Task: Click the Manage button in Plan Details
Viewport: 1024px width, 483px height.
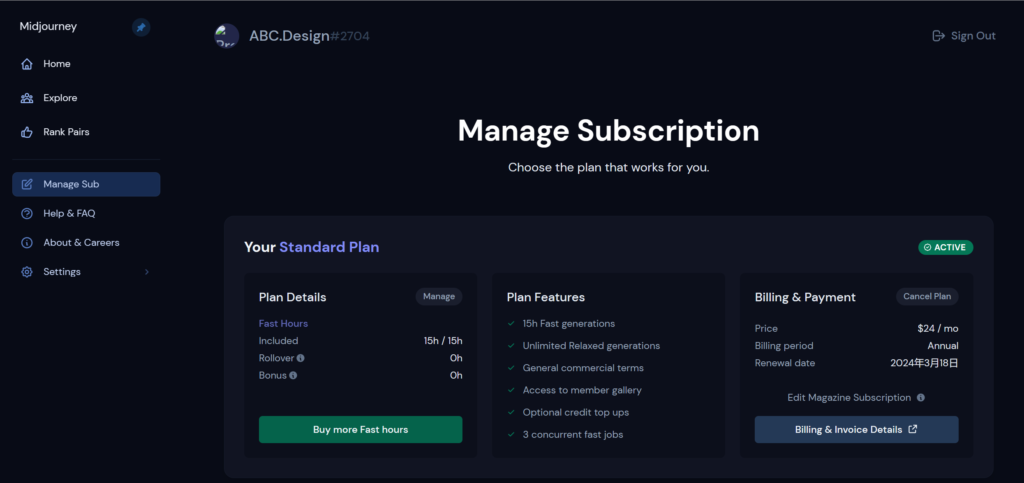Action: click(x=439, y=296)
